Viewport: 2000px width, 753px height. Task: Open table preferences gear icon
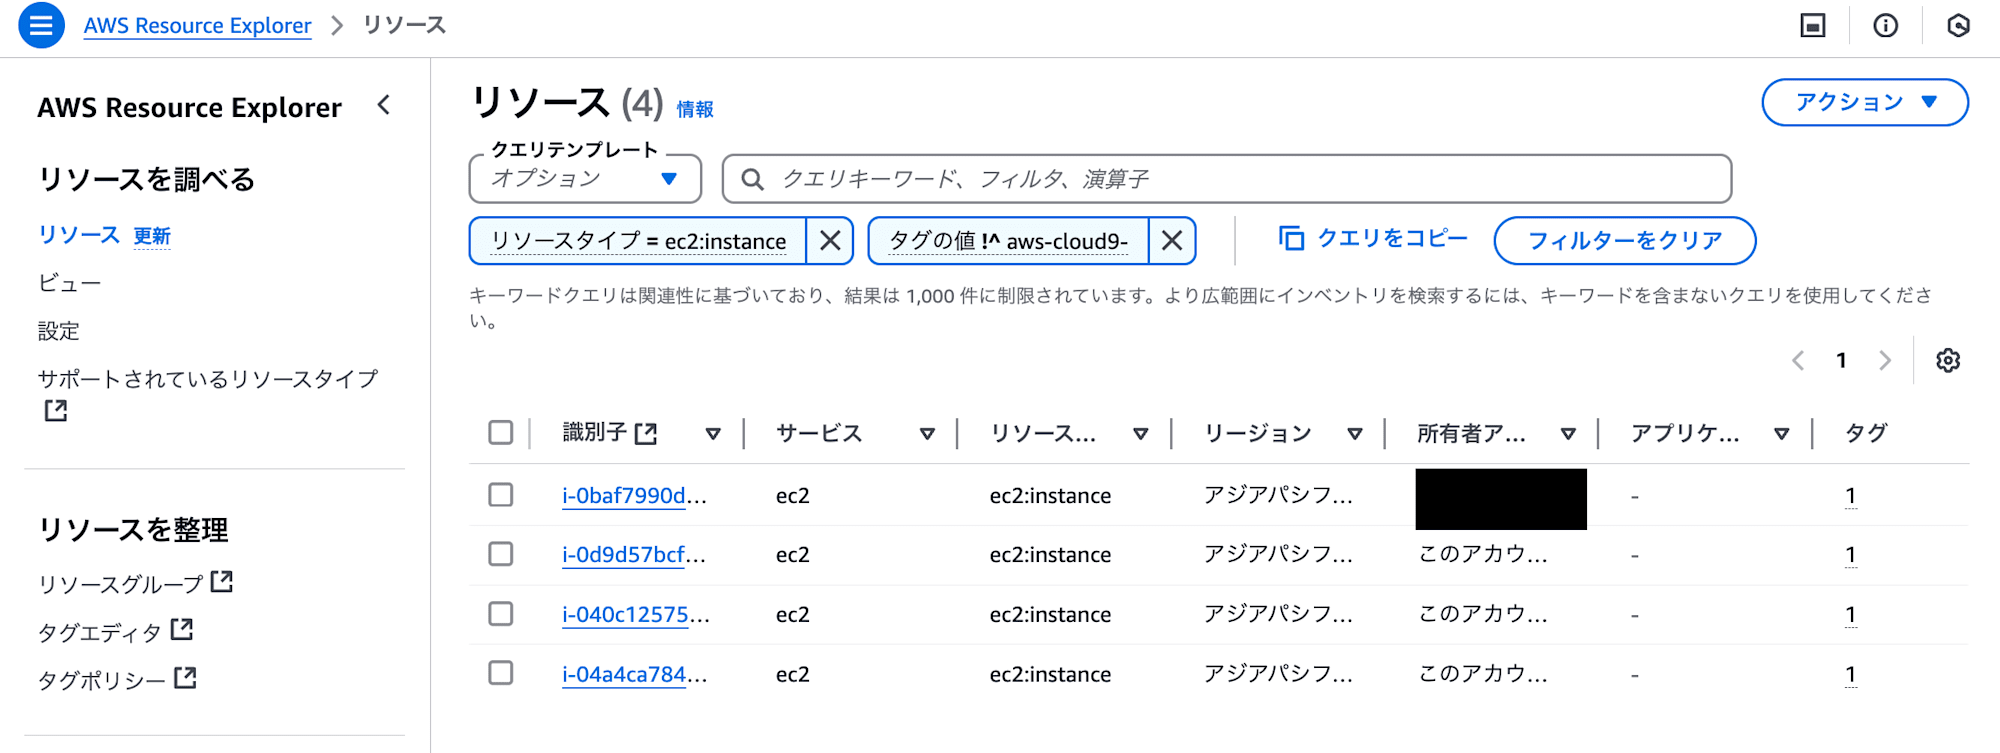pyautogui.click(x=1947, y=360)
